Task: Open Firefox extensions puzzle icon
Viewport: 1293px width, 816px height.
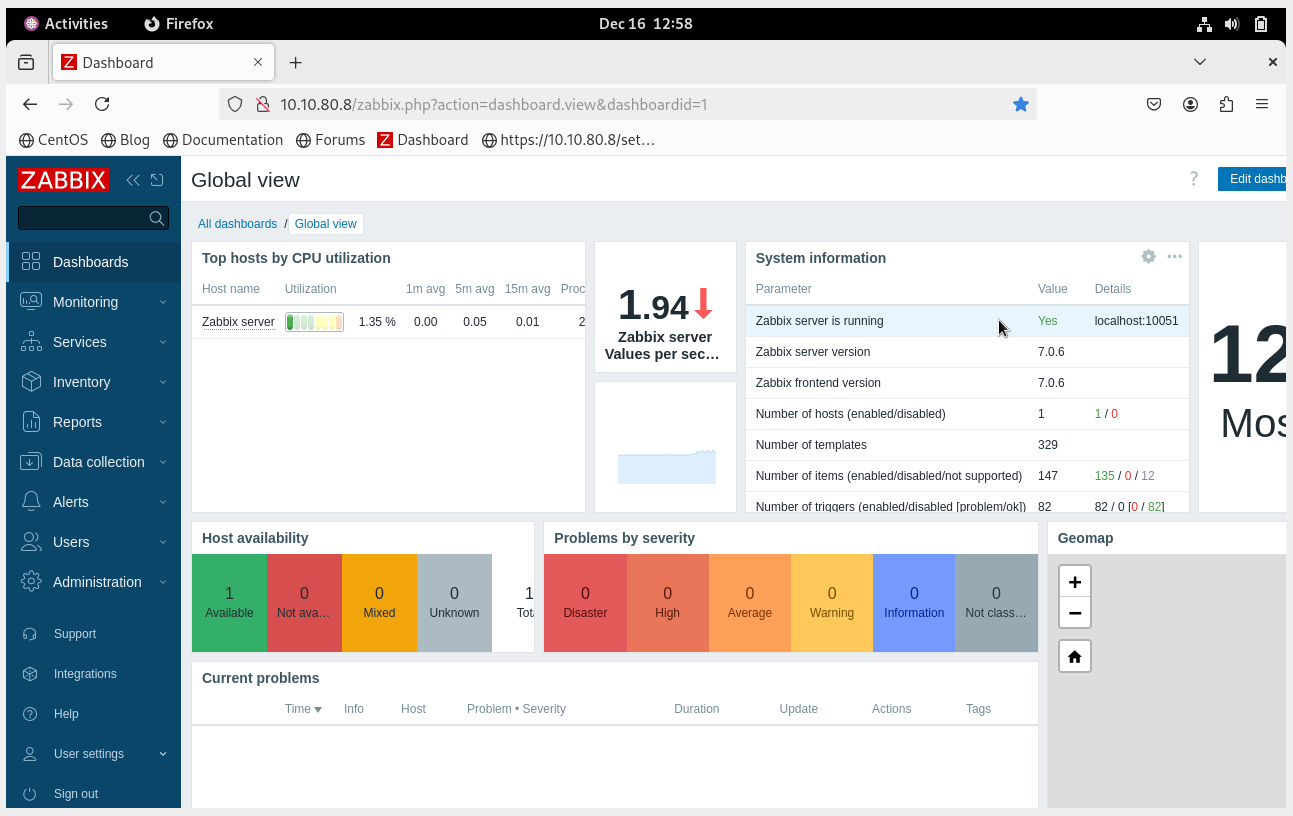Action: pos(1226,104)
